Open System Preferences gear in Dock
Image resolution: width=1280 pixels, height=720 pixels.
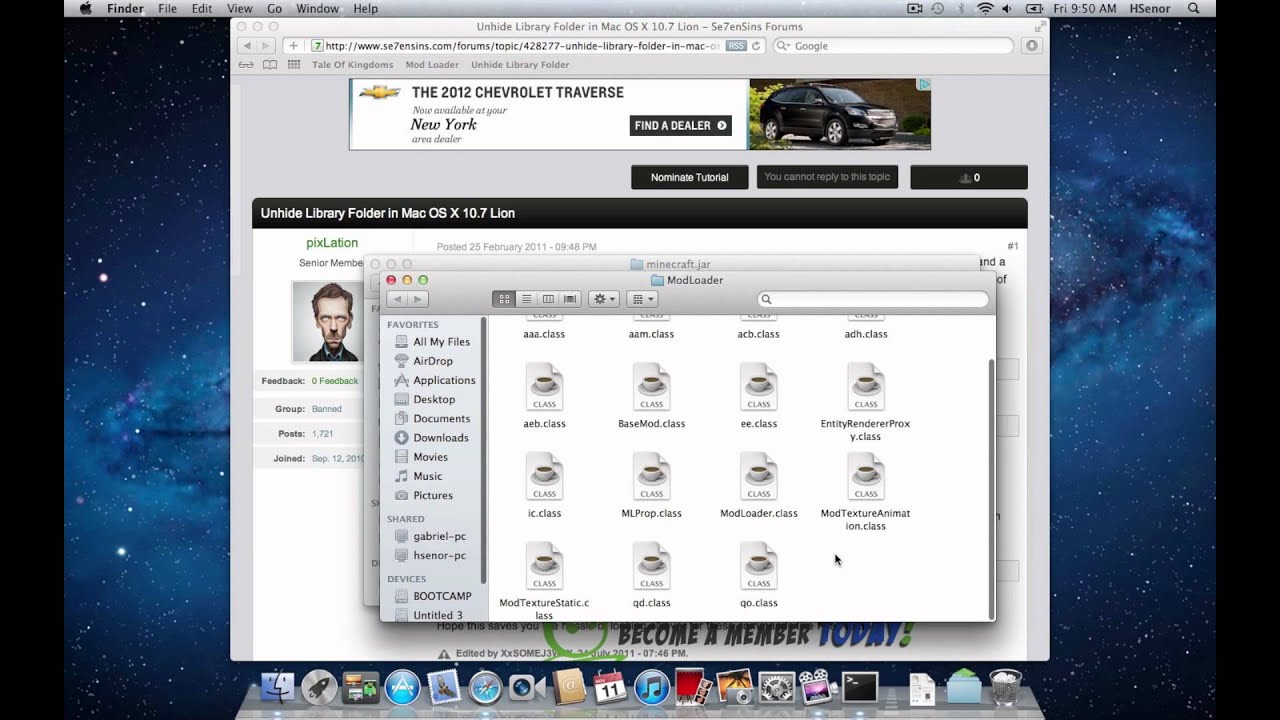[x=776, y=687]
